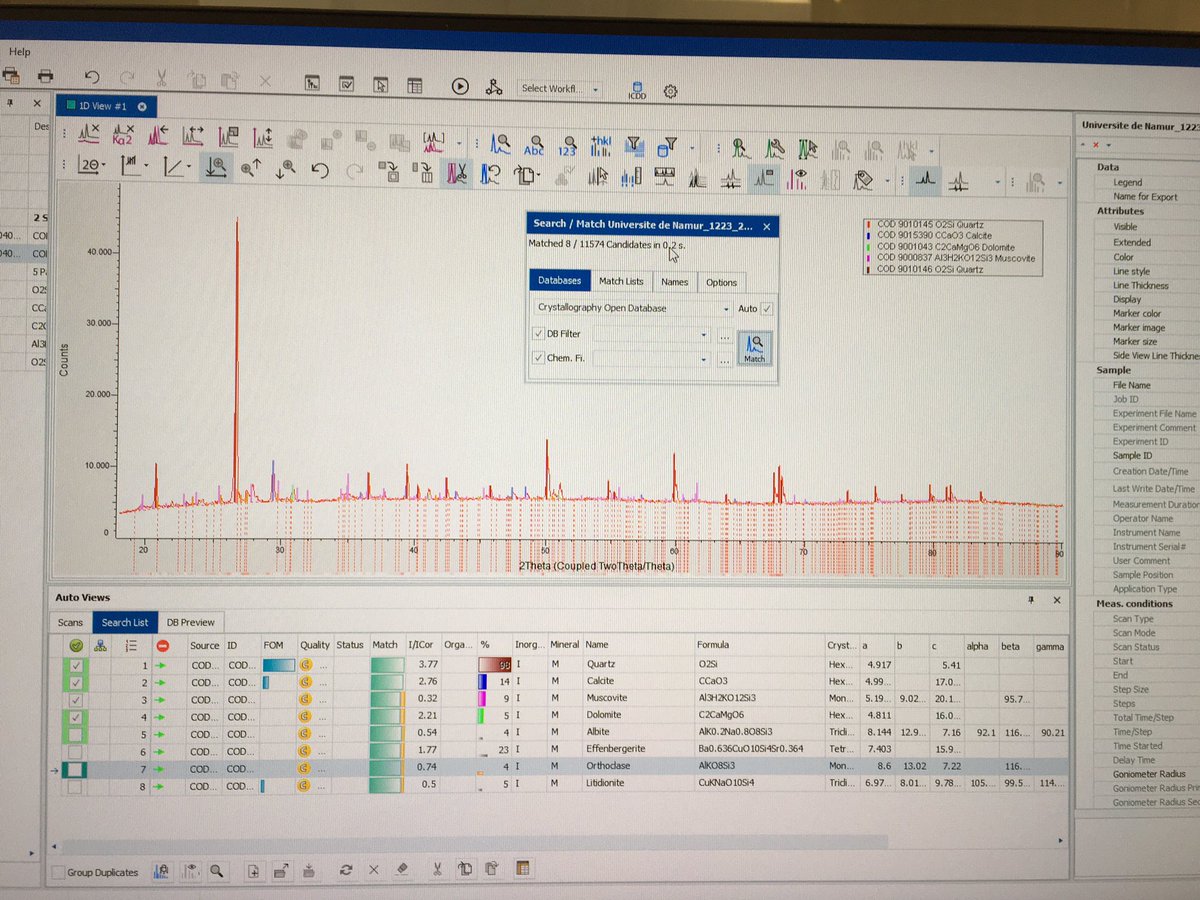Uncheck the Muscovite row checkbox
1200x900 pixels.
pos(77,699)
